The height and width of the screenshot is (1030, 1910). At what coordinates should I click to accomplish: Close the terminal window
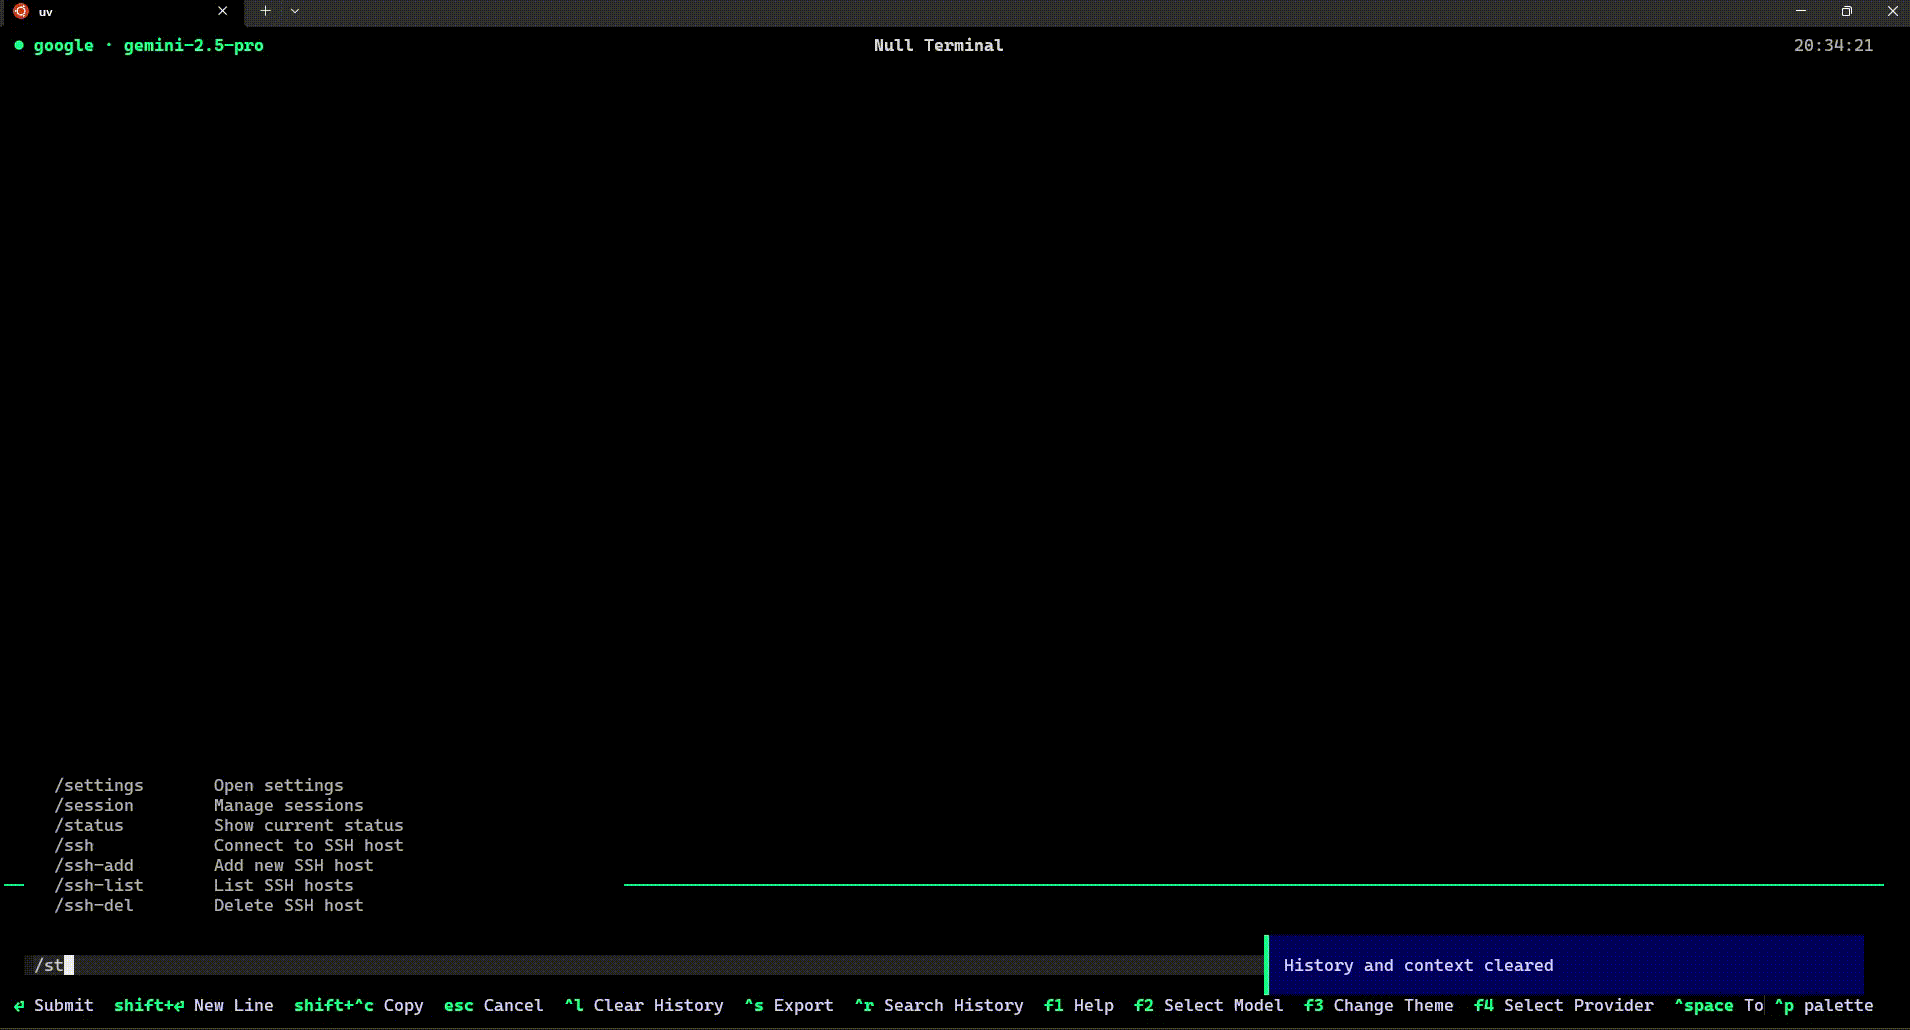tap(1892, 11)
